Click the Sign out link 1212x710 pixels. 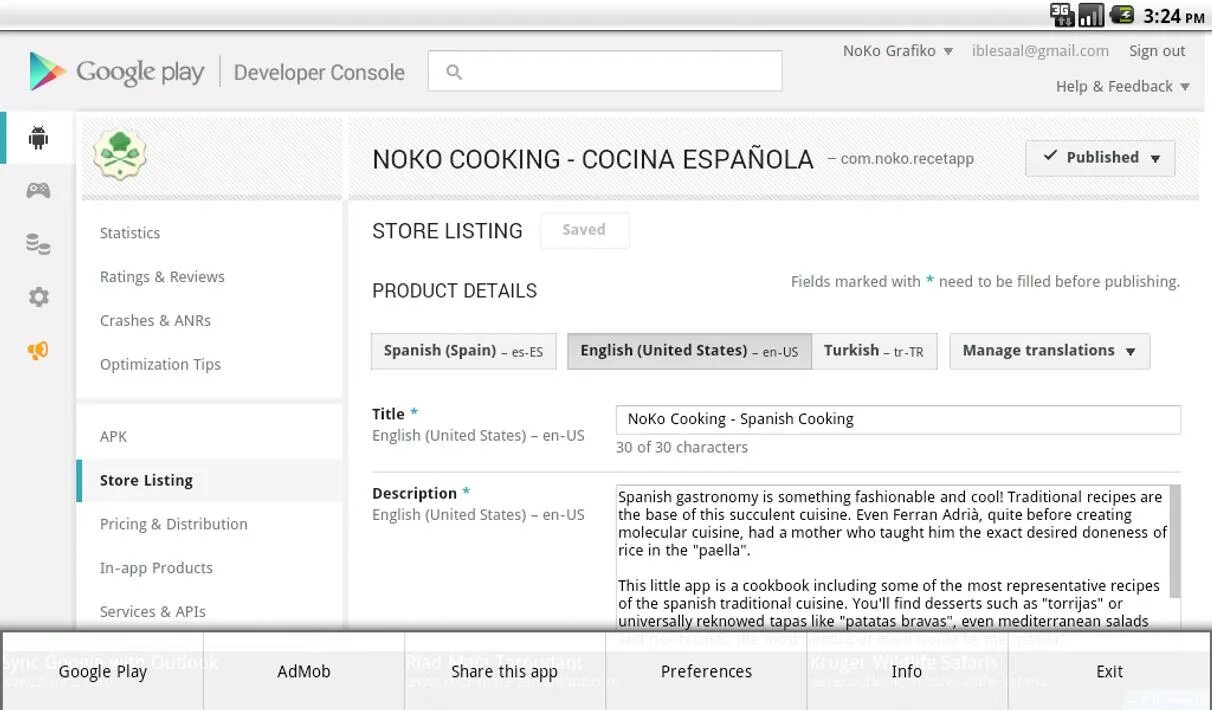click(x=1157, y=51)
